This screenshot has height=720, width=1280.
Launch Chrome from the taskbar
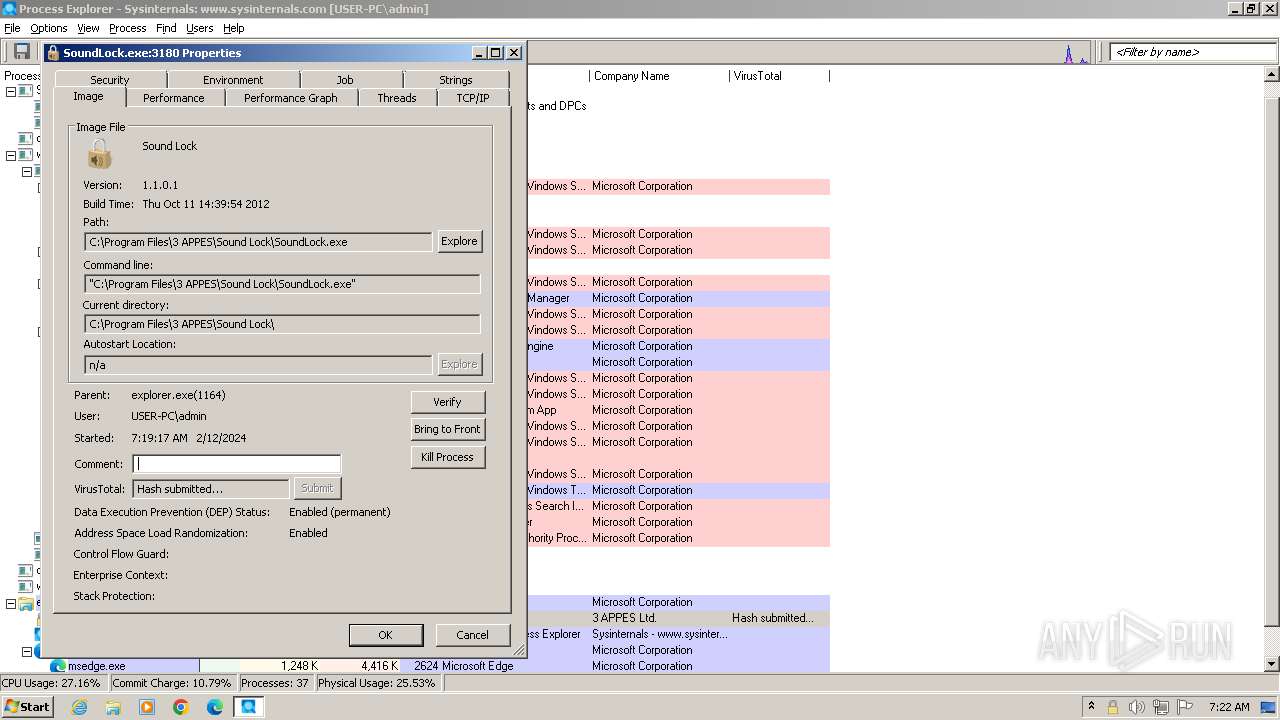click(181, 707)
